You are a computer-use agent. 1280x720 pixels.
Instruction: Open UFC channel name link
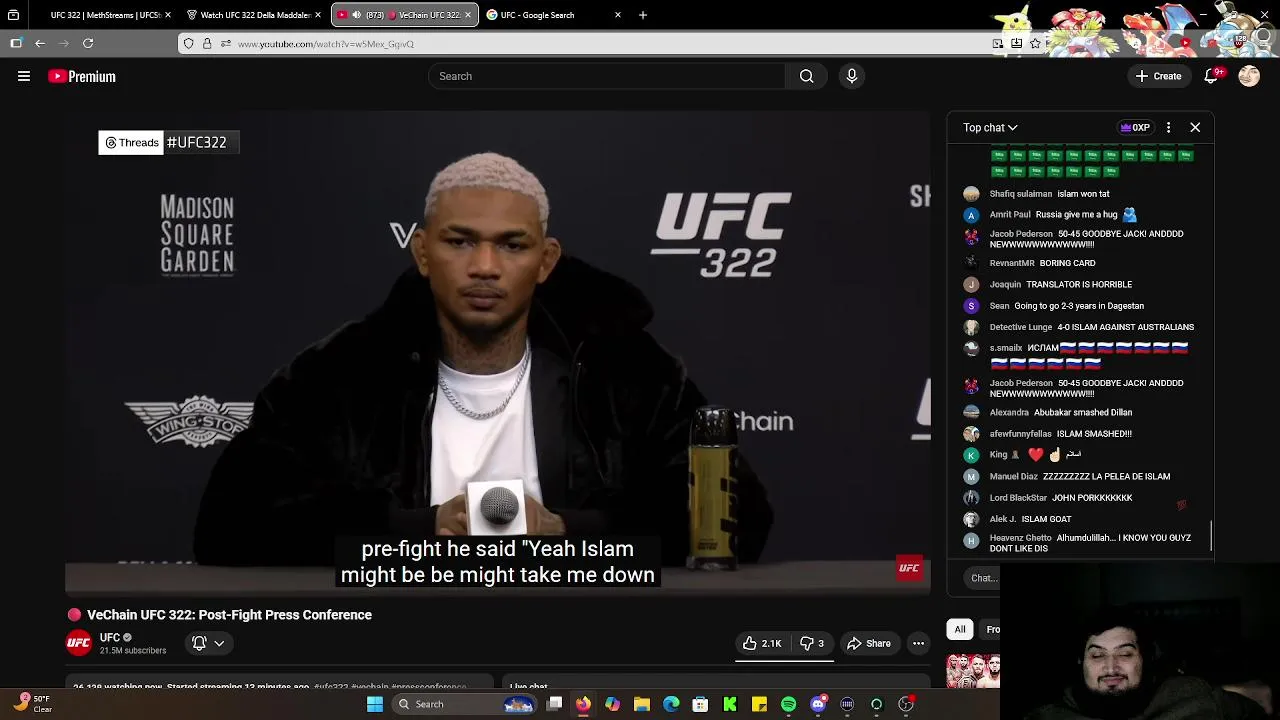pos(110,637)
